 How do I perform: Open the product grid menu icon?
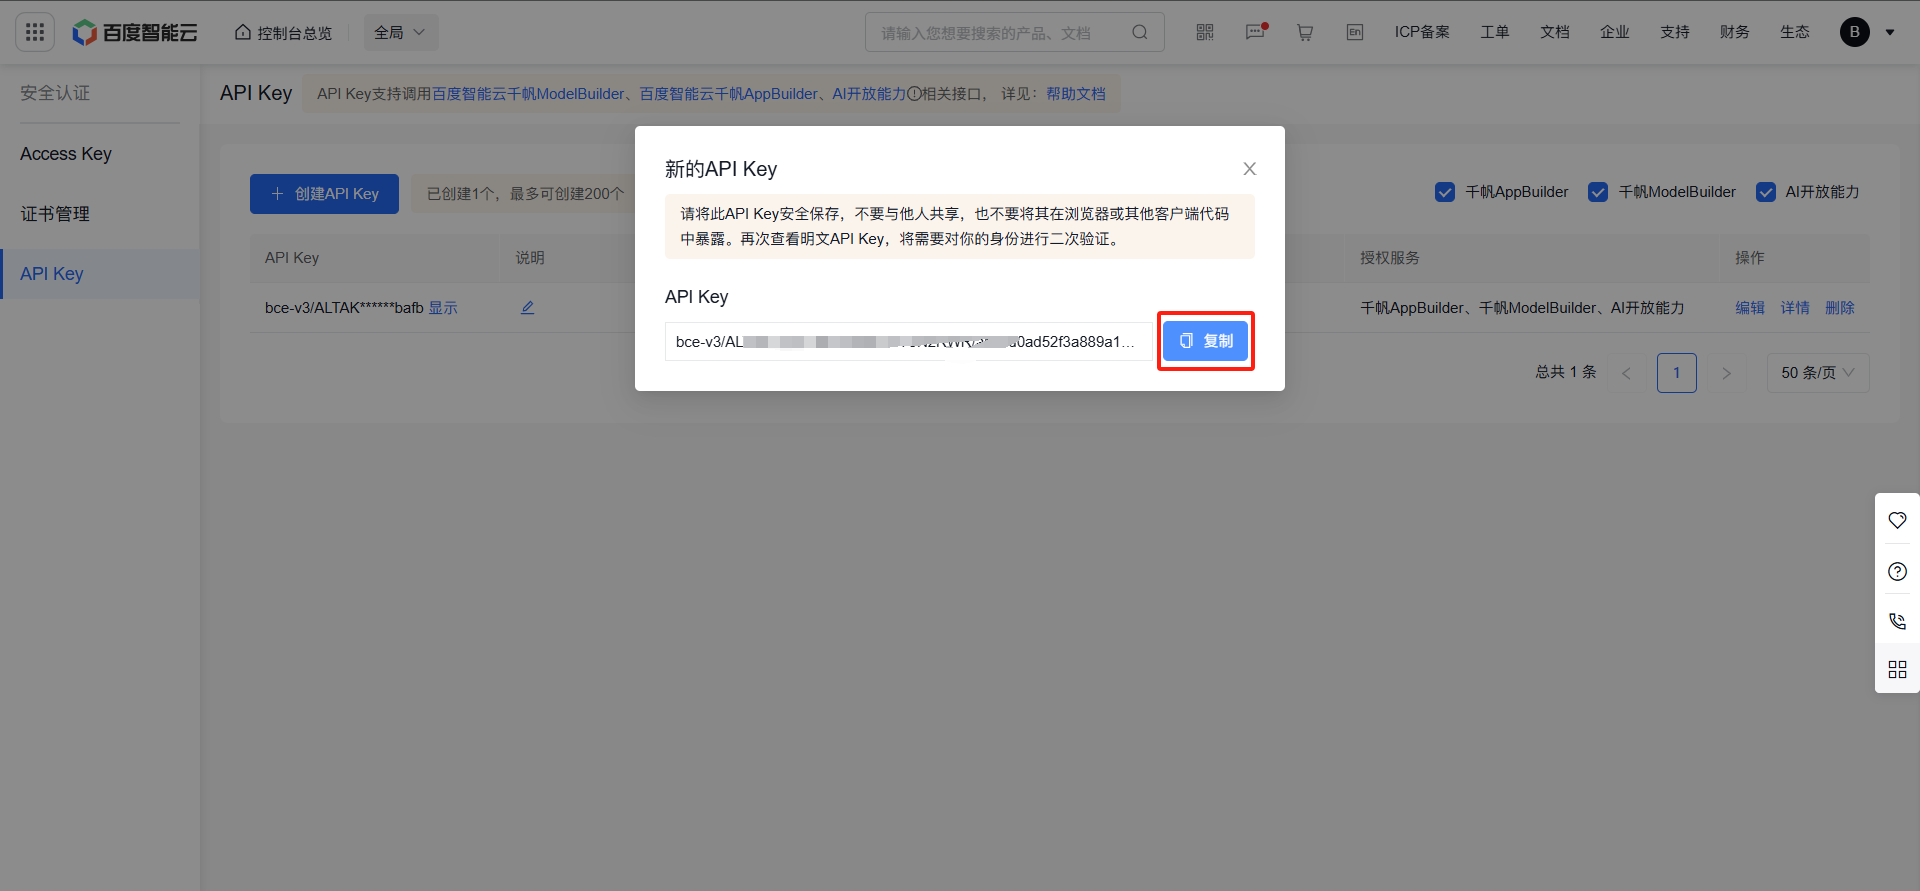[x=35, y=32]
